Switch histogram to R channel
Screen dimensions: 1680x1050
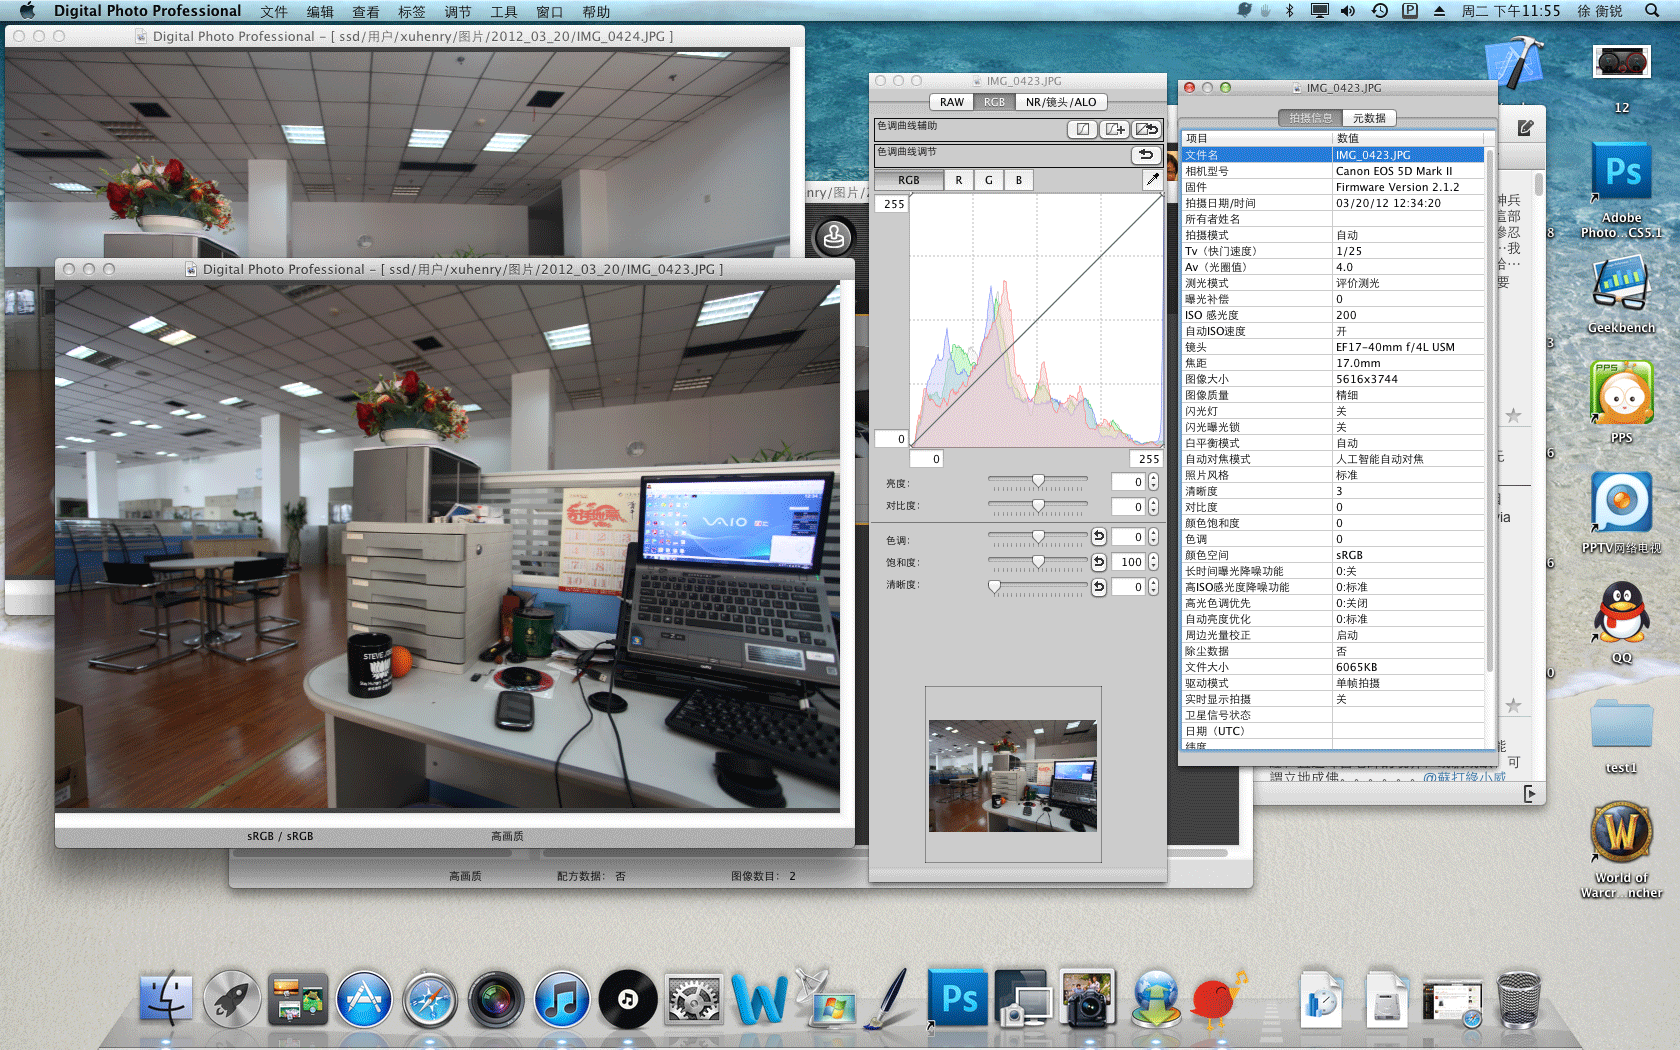[x=958, y=180]
